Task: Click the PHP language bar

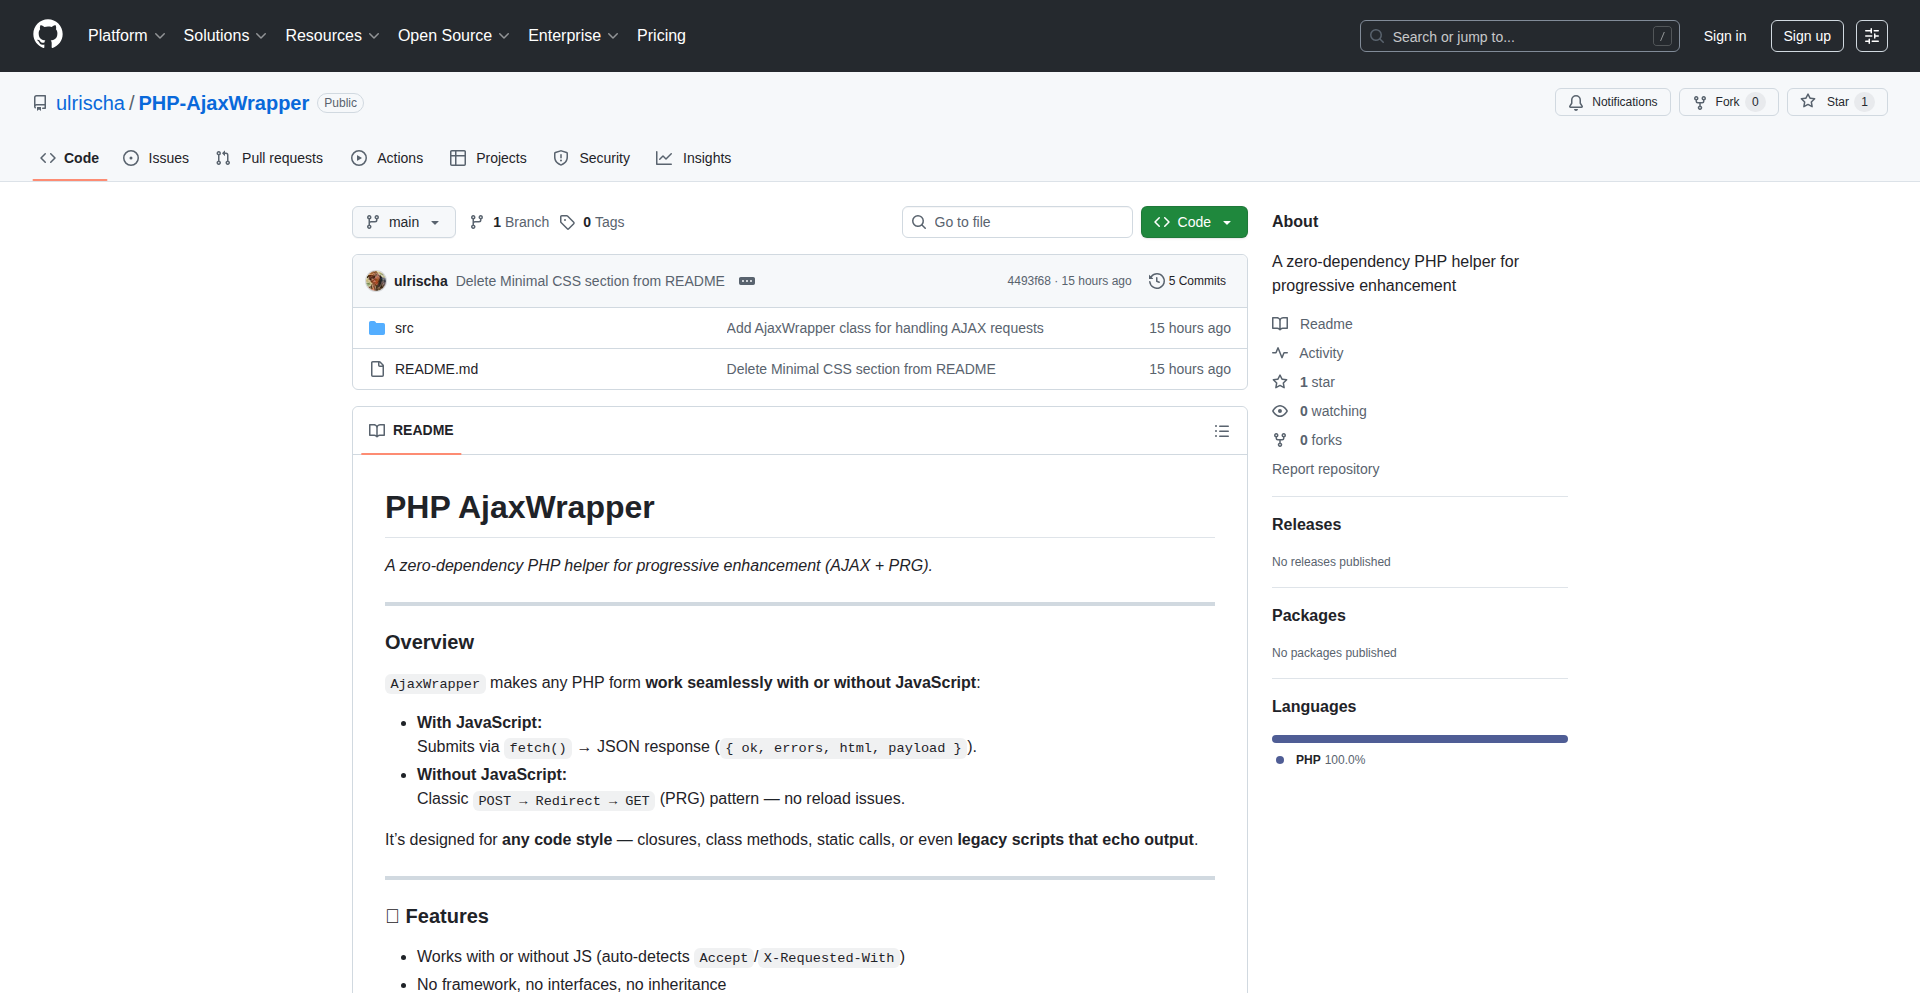Action: pyautogui.click(x=1419, y=739)
